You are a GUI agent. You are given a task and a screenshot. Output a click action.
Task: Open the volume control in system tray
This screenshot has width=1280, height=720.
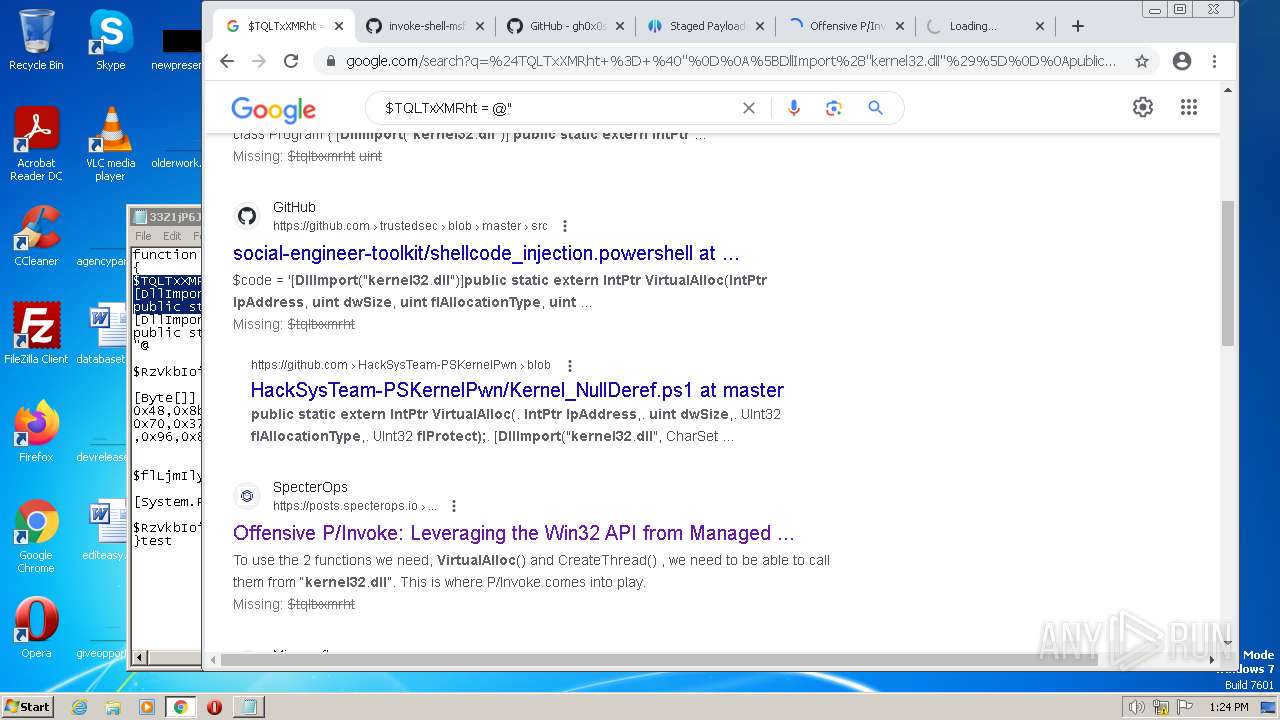tap(1137, 707)
